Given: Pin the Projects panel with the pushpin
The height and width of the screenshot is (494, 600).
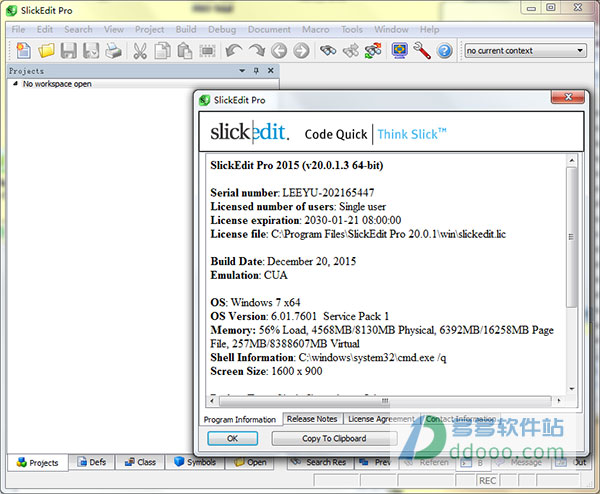Looking at the screenshot, I should tap(256, 71).
